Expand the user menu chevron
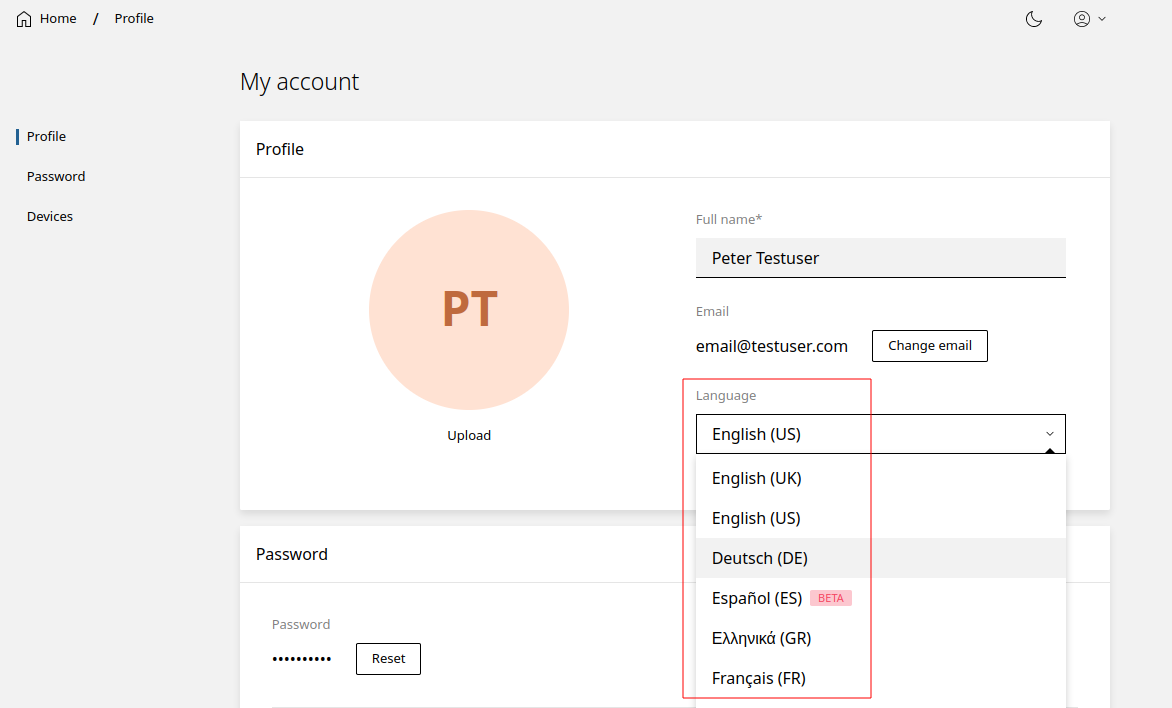Image resolution: width=1172 pixels, height=708 pixels. point(1102,19)
